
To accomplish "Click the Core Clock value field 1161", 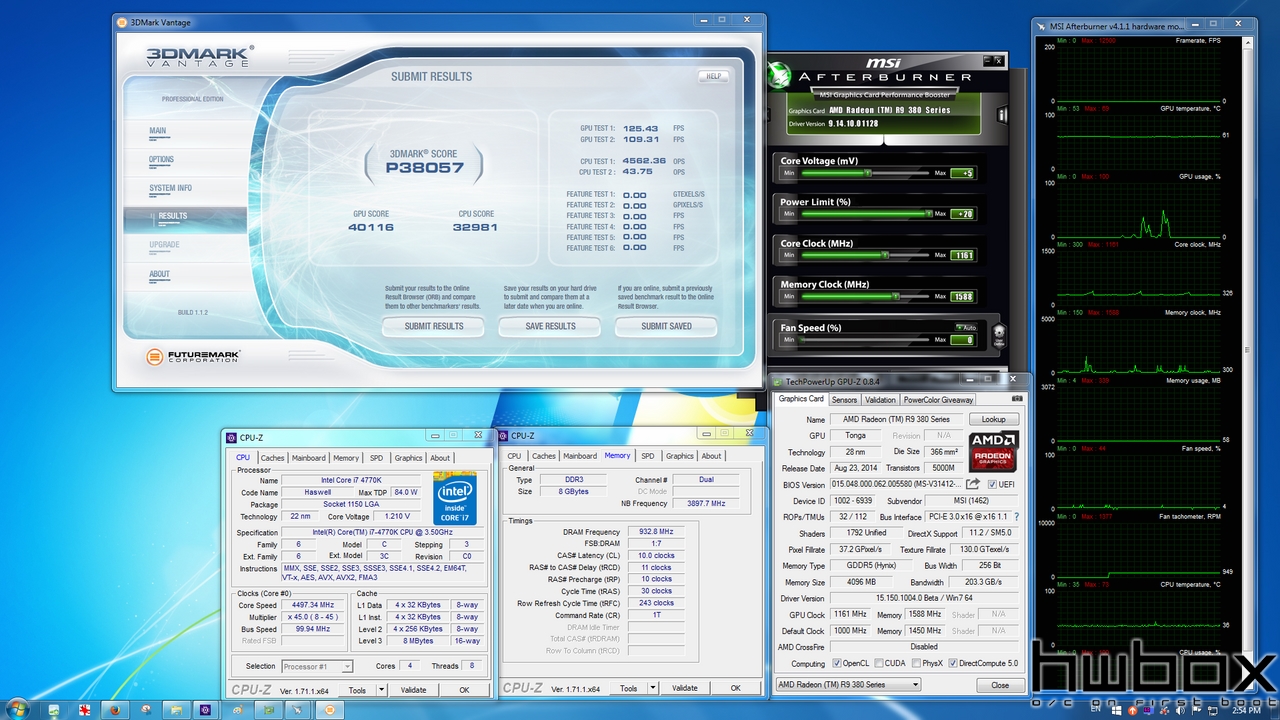I will click(962, 255).
